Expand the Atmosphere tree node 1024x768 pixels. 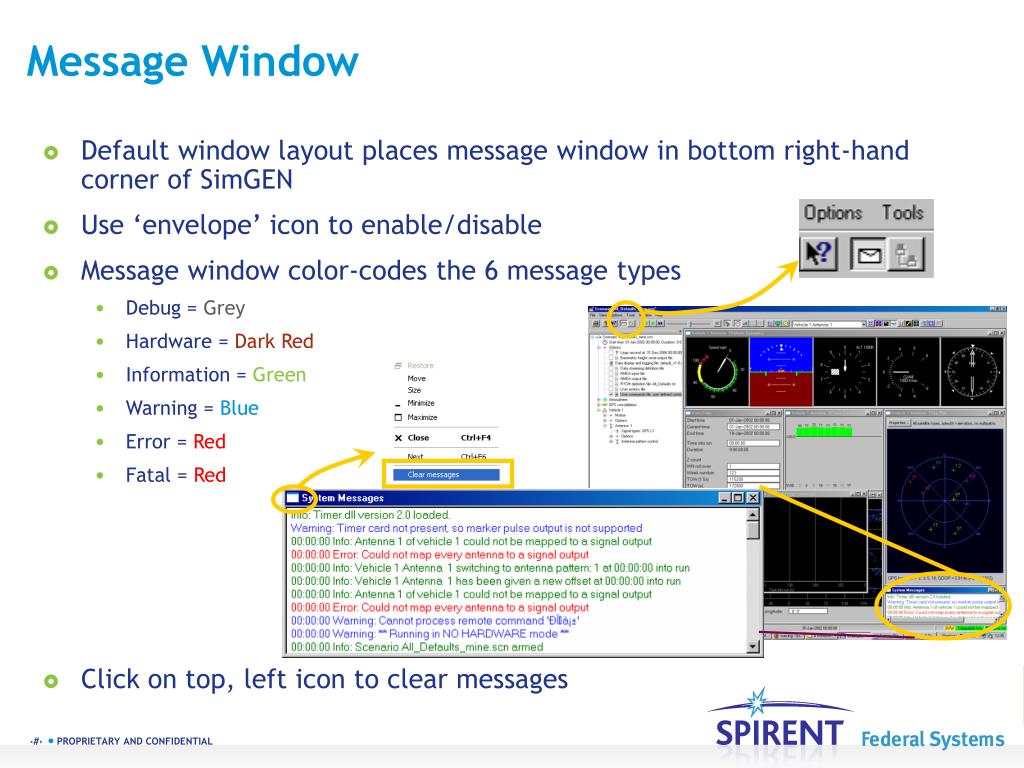point(598,400)
